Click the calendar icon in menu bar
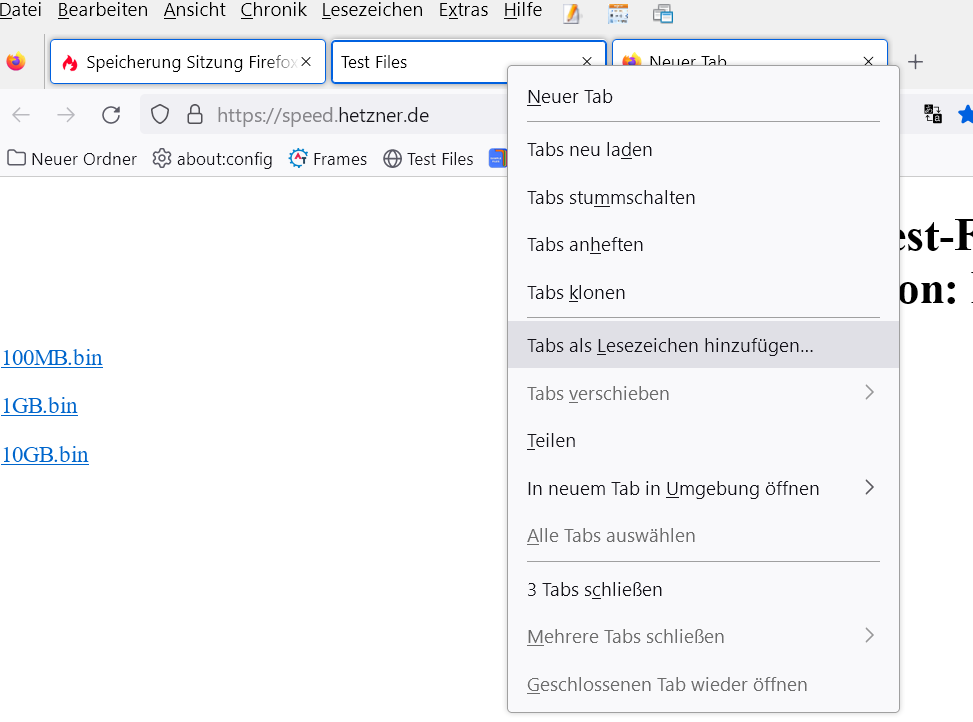Viewport: 973px width, 722px height. click(x=619, y=13)
